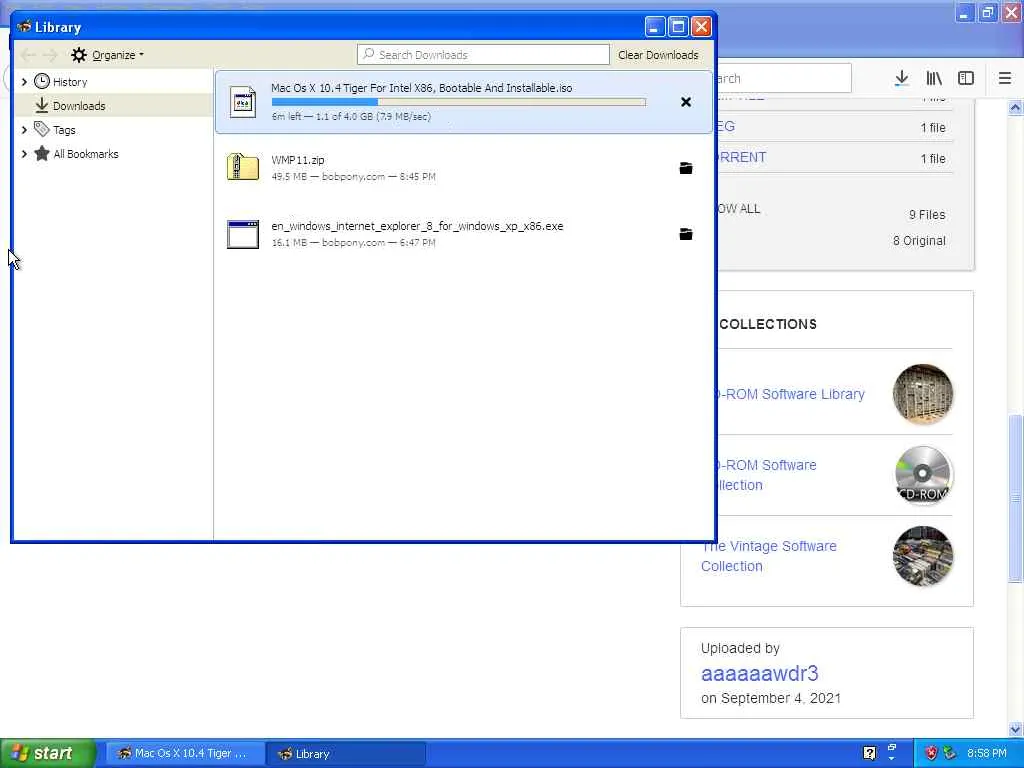Screen dimensions: 1024x768
Task: Click scrollbar down arrow in browser window
Action: pyautogui.click(x=1016, y=729)
